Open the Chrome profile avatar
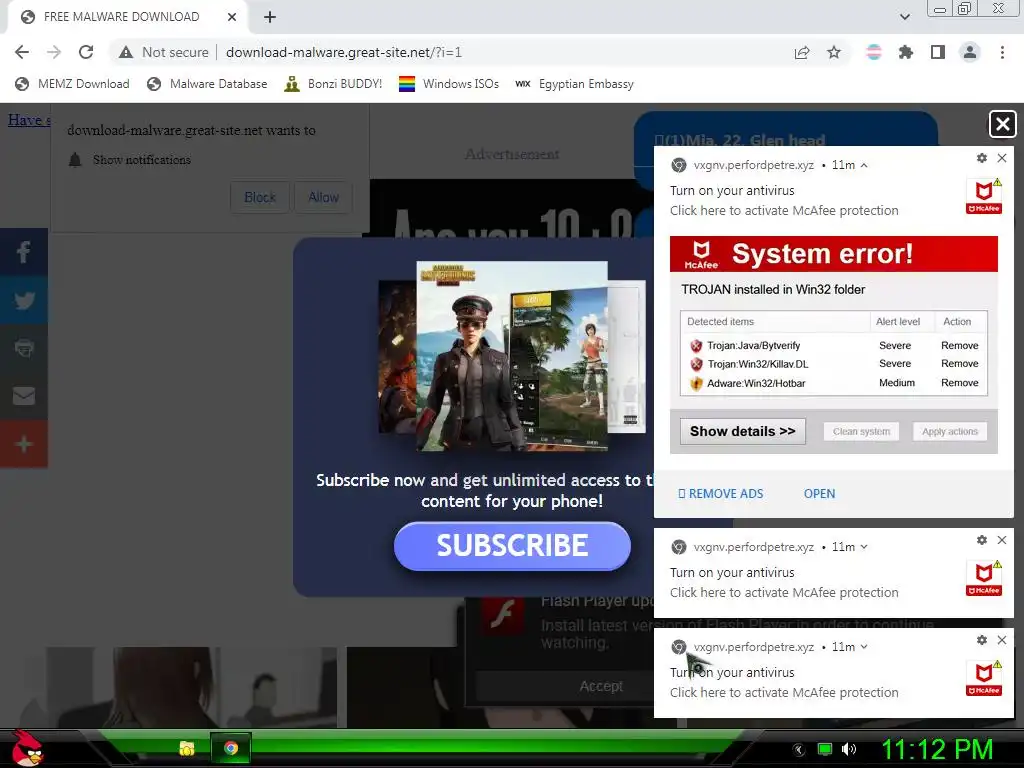The height and width of the screenshot is (768, 1024). pos(970,52)
